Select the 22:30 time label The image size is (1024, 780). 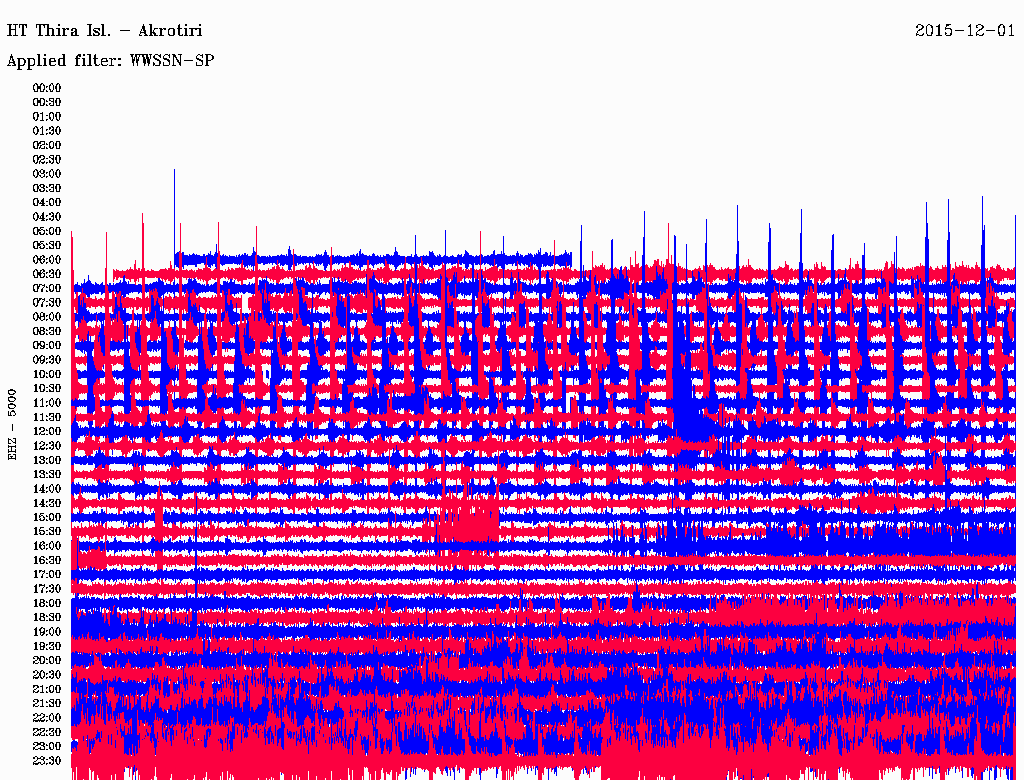pyautogui.click(x=47, y=732)
